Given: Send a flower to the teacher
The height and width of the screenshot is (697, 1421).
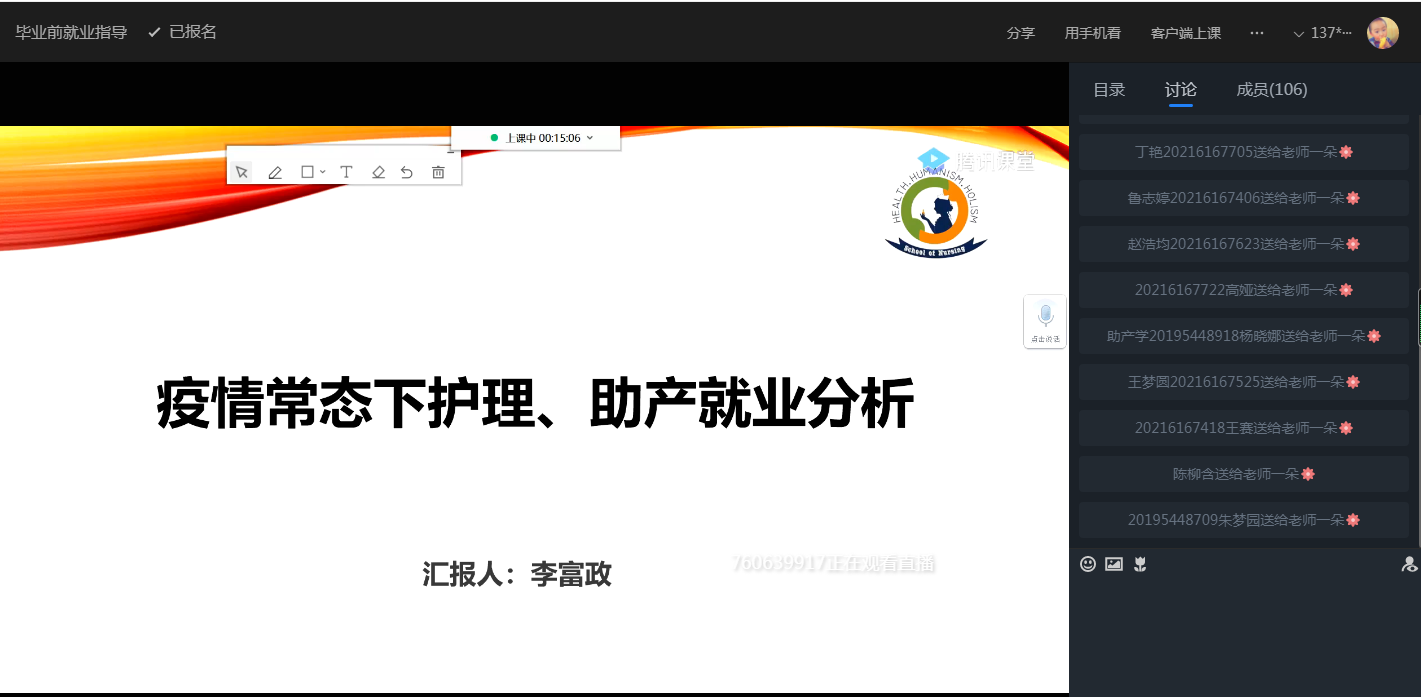Looking at the screenshot, I should tap(1140, 564).
